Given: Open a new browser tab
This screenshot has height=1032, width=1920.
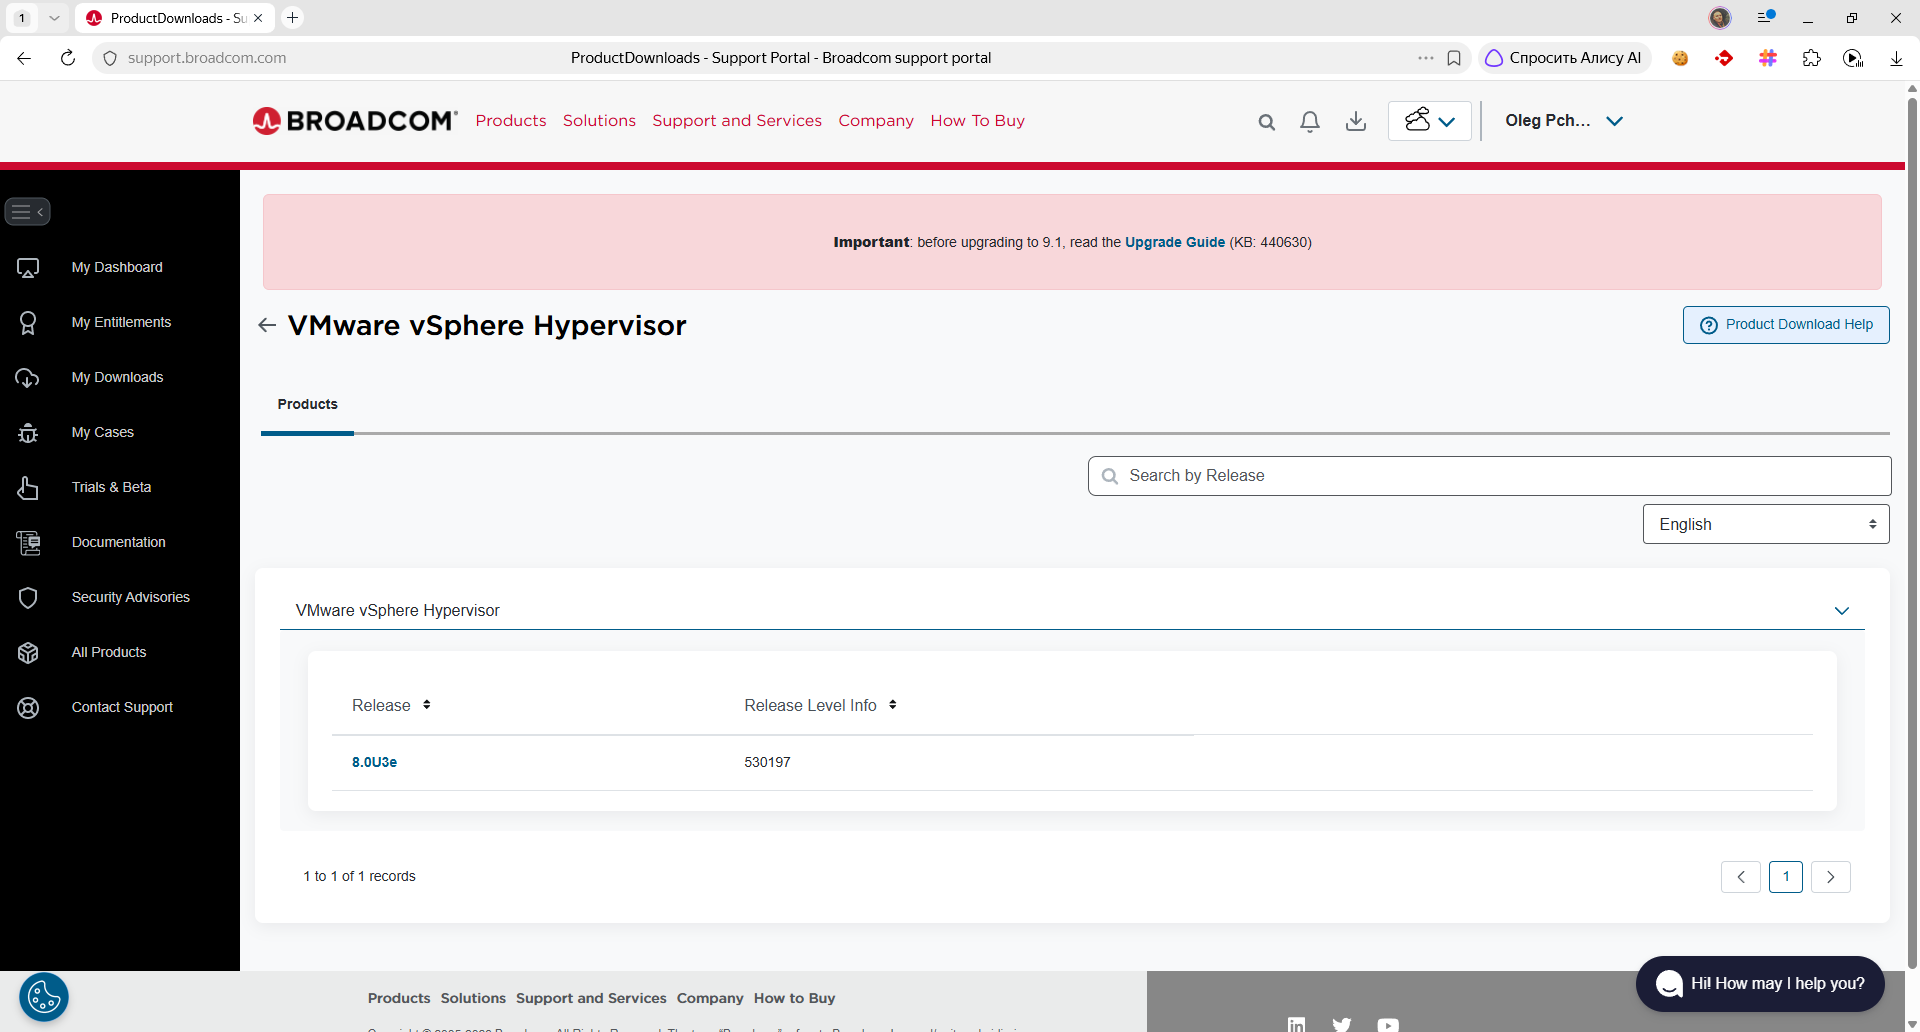Looking at the screenshot, I should (x=293, y=18).
